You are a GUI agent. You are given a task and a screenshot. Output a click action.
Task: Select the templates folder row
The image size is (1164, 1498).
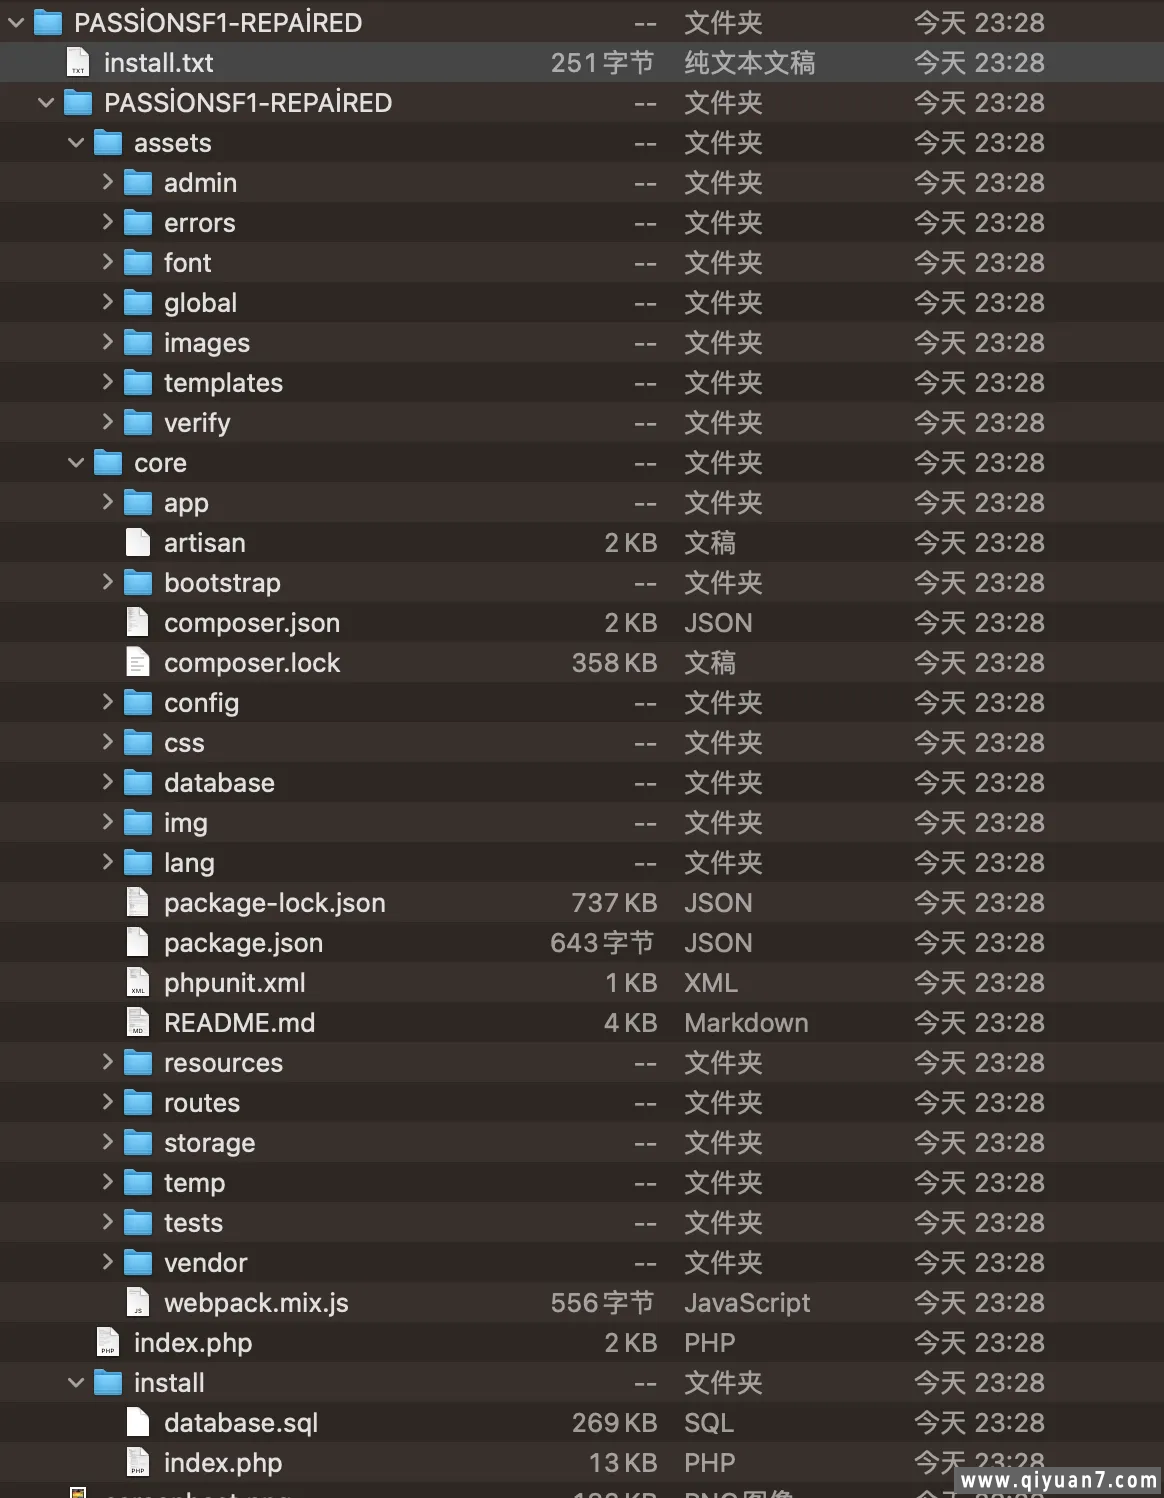582,383
